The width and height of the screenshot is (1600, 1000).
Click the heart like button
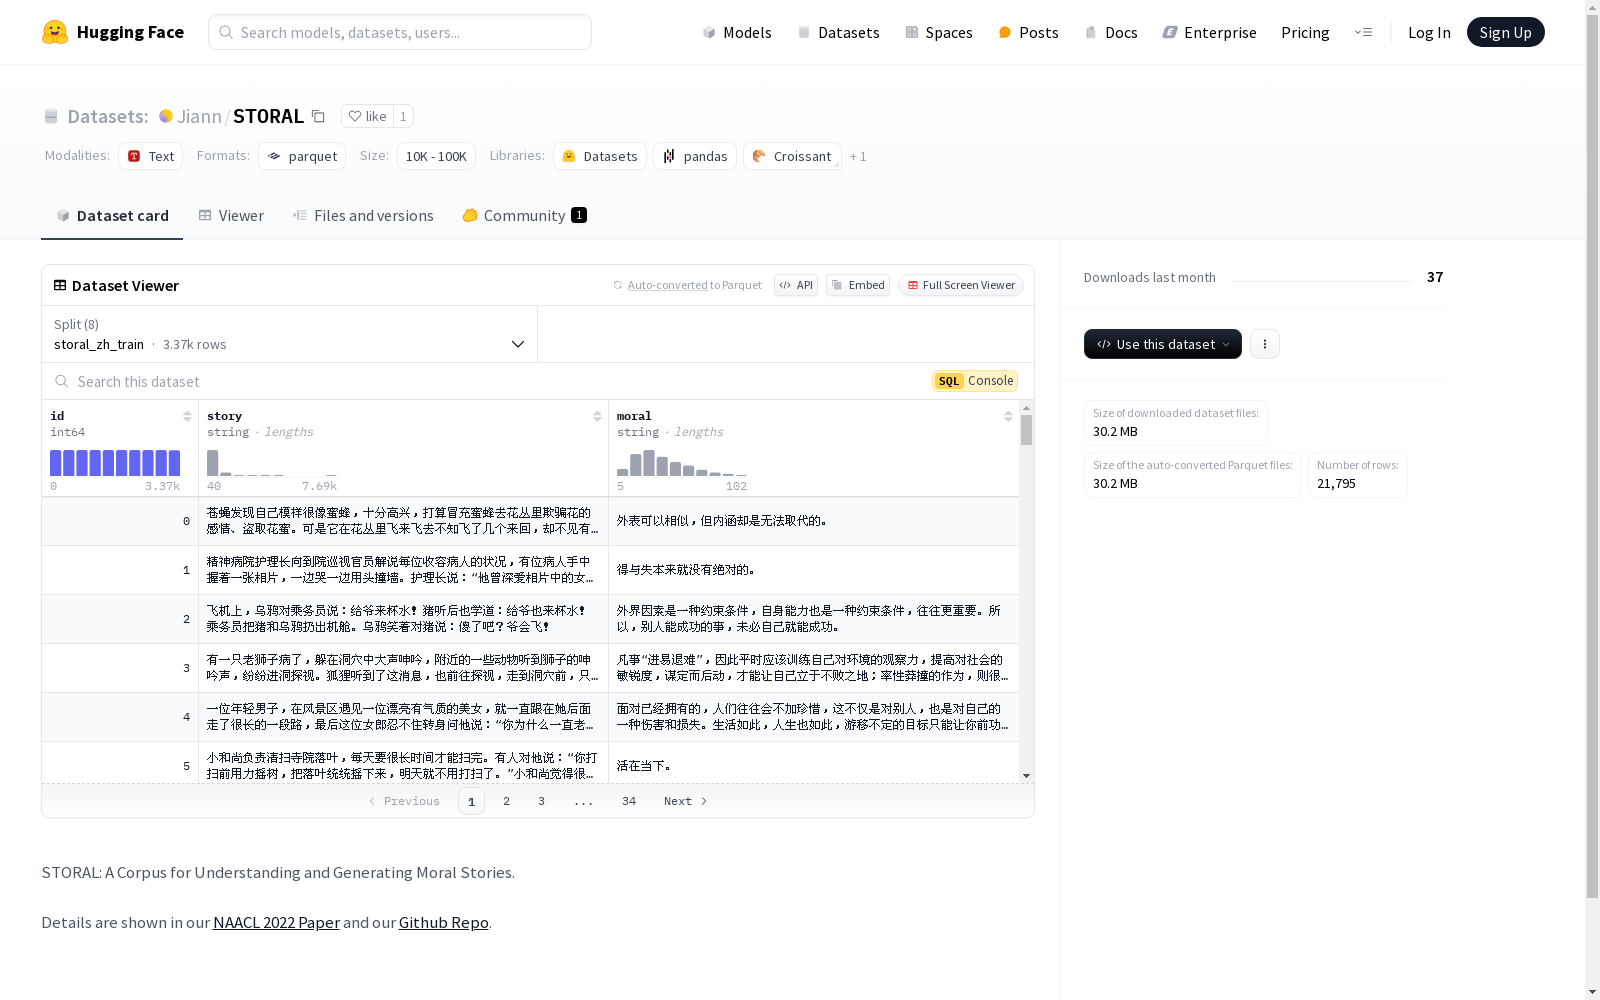(367, 116)
